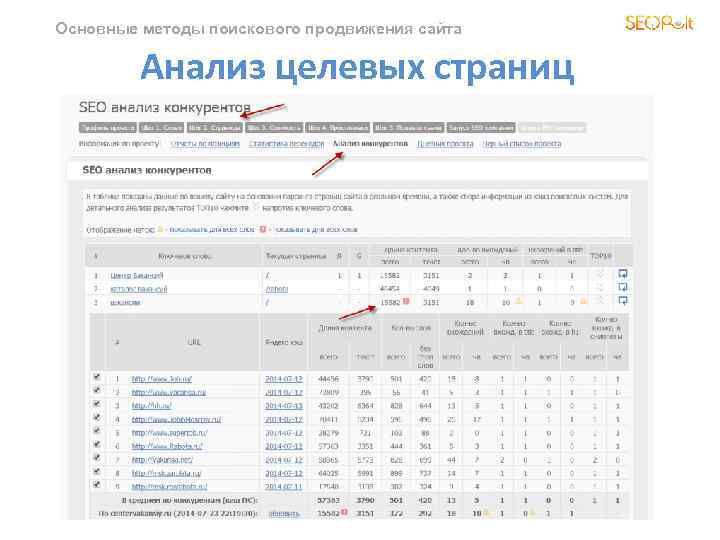Open the Шаг 3 step tab
The image size is (720, 540).
[x=274, y=128]
